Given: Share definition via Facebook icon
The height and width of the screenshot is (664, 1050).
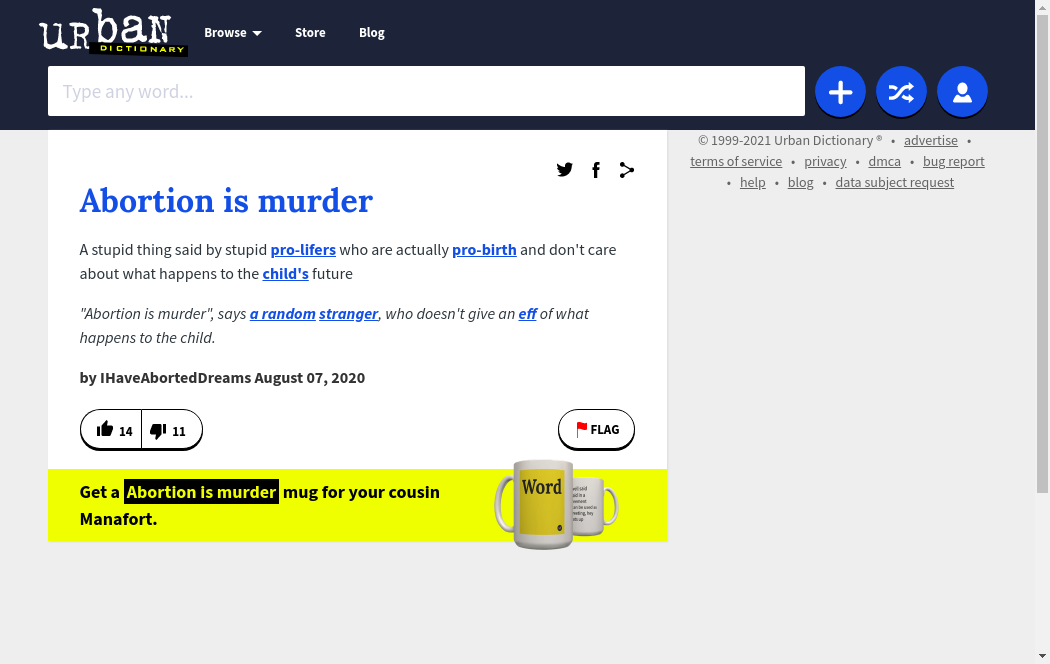Looking at the screenshot, I should [x=596, y=170].
